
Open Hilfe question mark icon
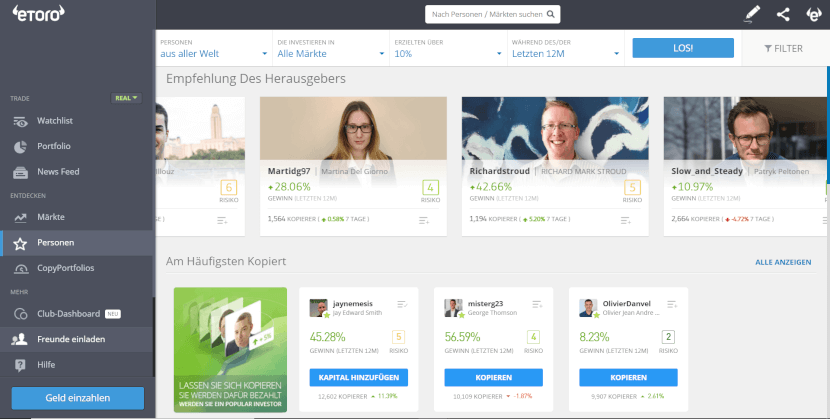(x=20, y=365)
